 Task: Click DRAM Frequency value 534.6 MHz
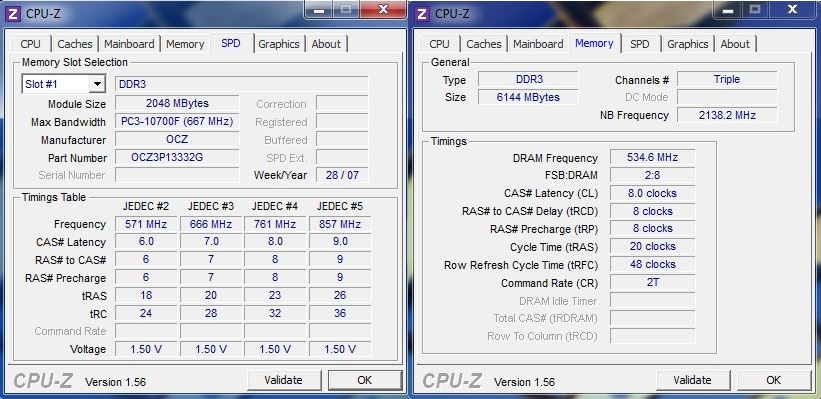pos(652,157)
